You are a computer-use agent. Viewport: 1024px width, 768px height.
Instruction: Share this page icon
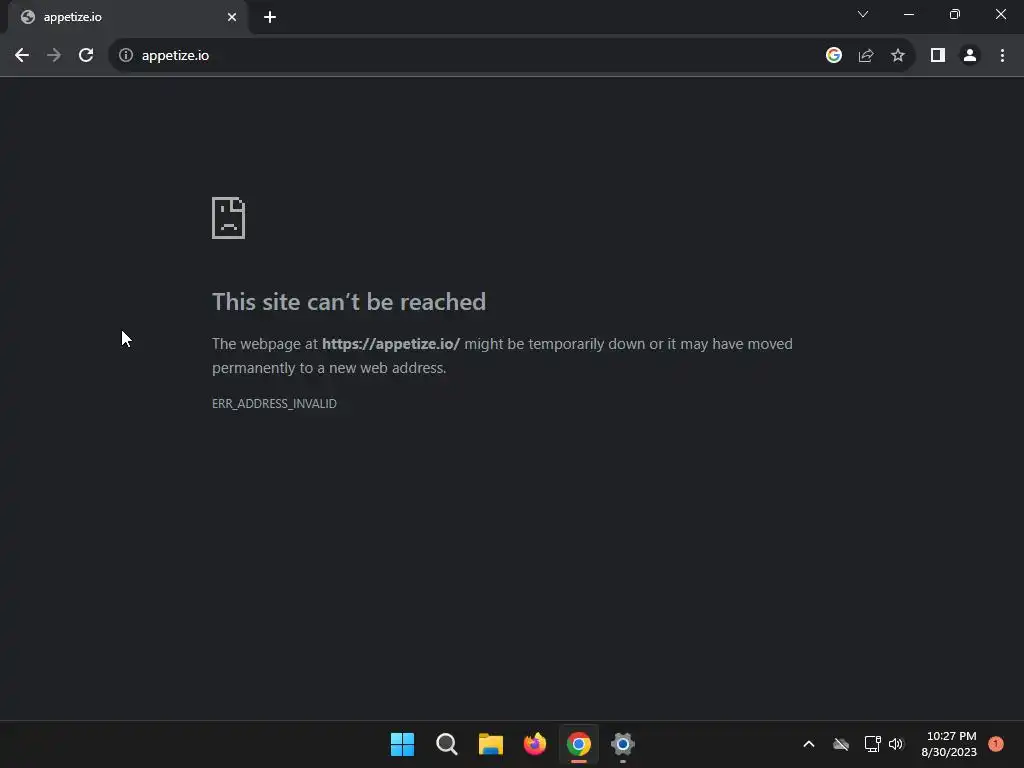[866, 56]
